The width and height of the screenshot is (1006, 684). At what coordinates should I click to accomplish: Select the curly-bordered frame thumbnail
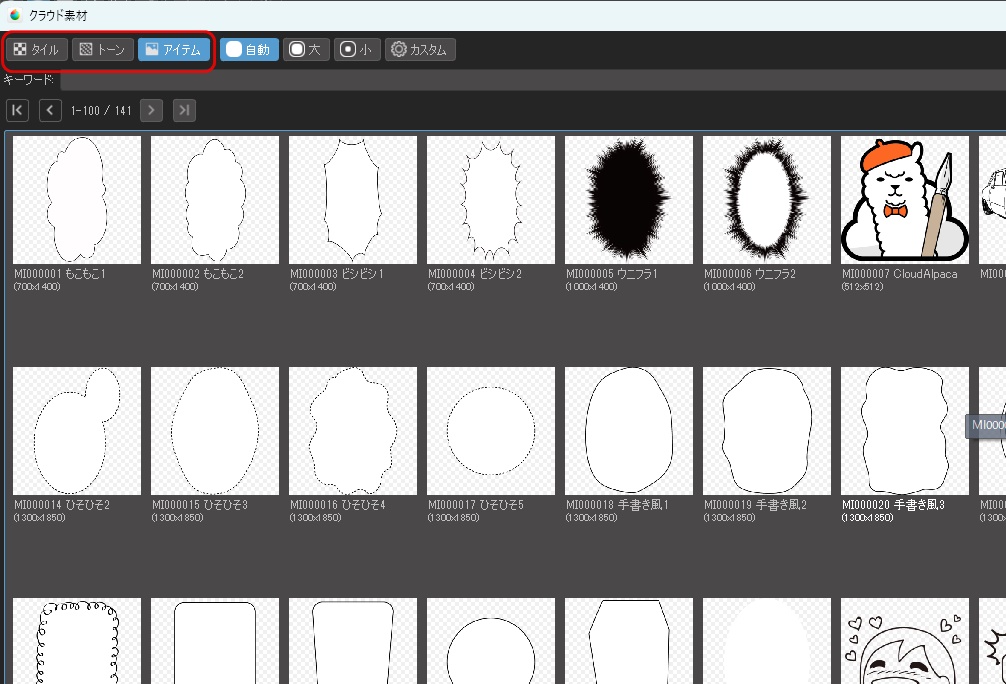tap(77, 641)
